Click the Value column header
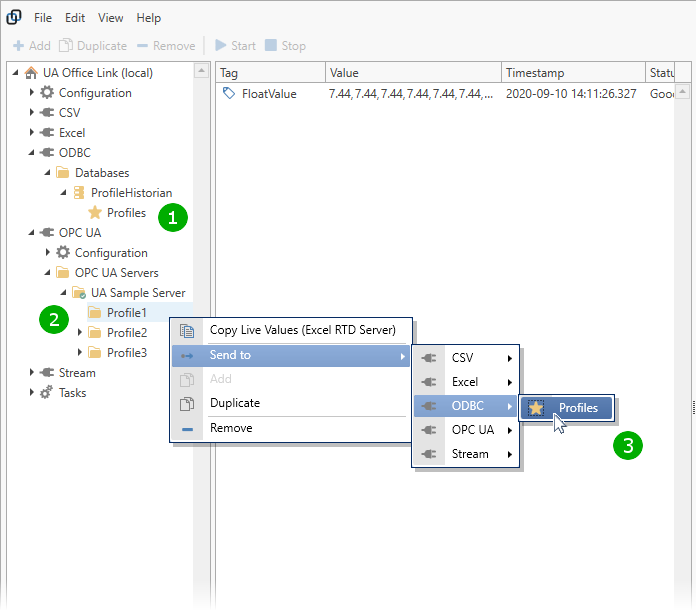This screenshot has width=696, height=610. point(413,73)
